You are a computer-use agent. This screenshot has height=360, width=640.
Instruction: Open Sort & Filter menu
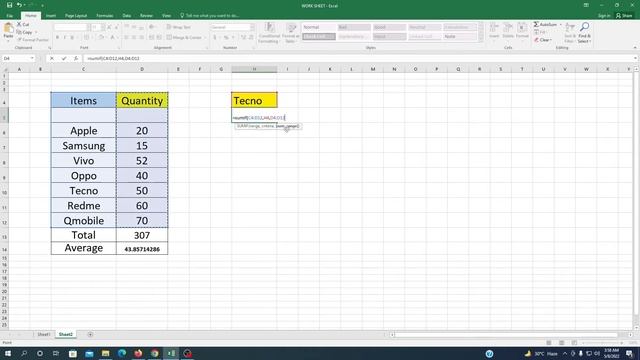pos(570,33)
